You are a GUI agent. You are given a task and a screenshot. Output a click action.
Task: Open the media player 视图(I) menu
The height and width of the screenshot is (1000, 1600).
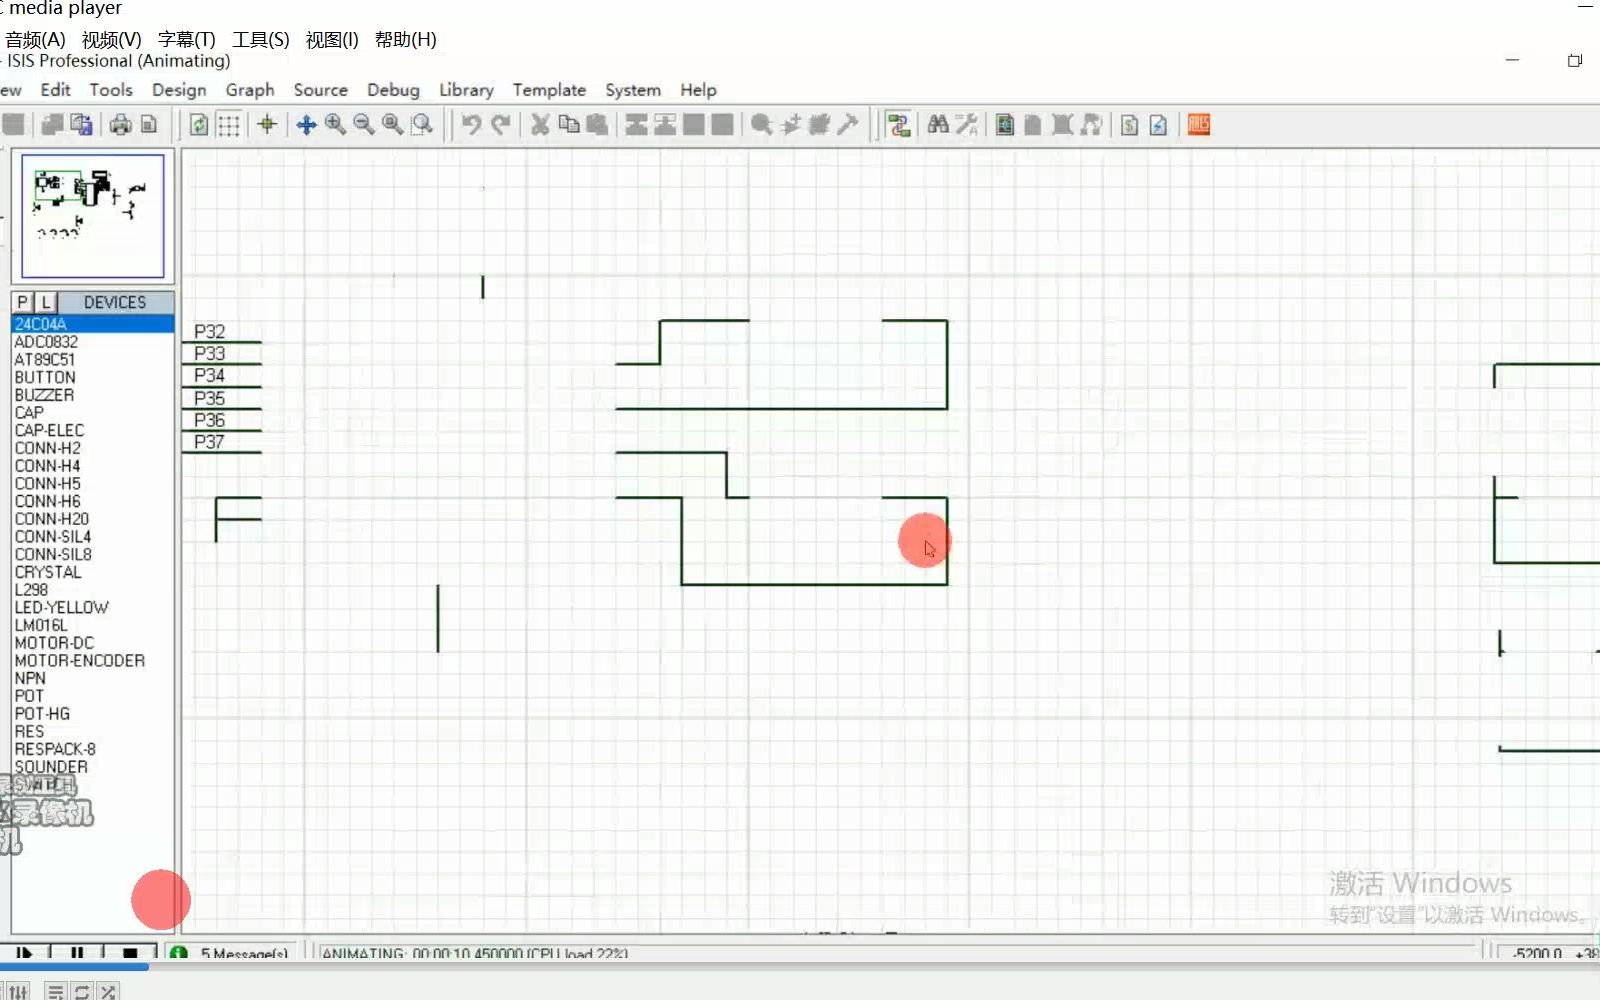[332, 40]
